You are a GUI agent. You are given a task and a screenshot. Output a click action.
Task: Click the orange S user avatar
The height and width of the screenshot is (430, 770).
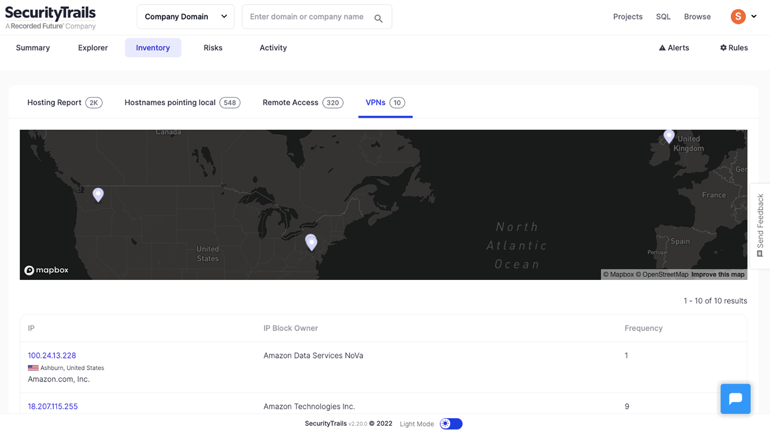[738, 17]
